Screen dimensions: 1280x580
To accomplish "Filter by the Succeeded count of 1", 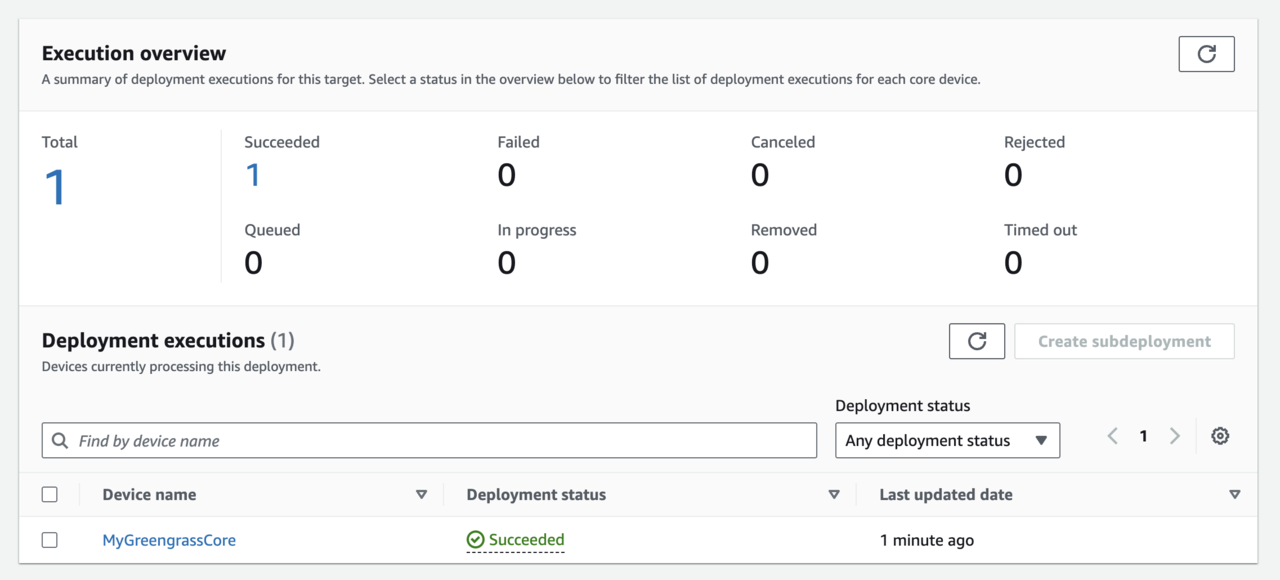I will (251, 175).
